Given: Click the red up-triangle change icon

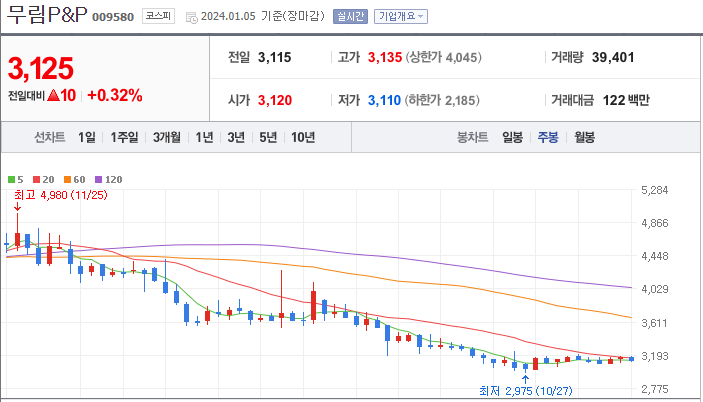Looking at the screenshot, I should click(53, 95).
